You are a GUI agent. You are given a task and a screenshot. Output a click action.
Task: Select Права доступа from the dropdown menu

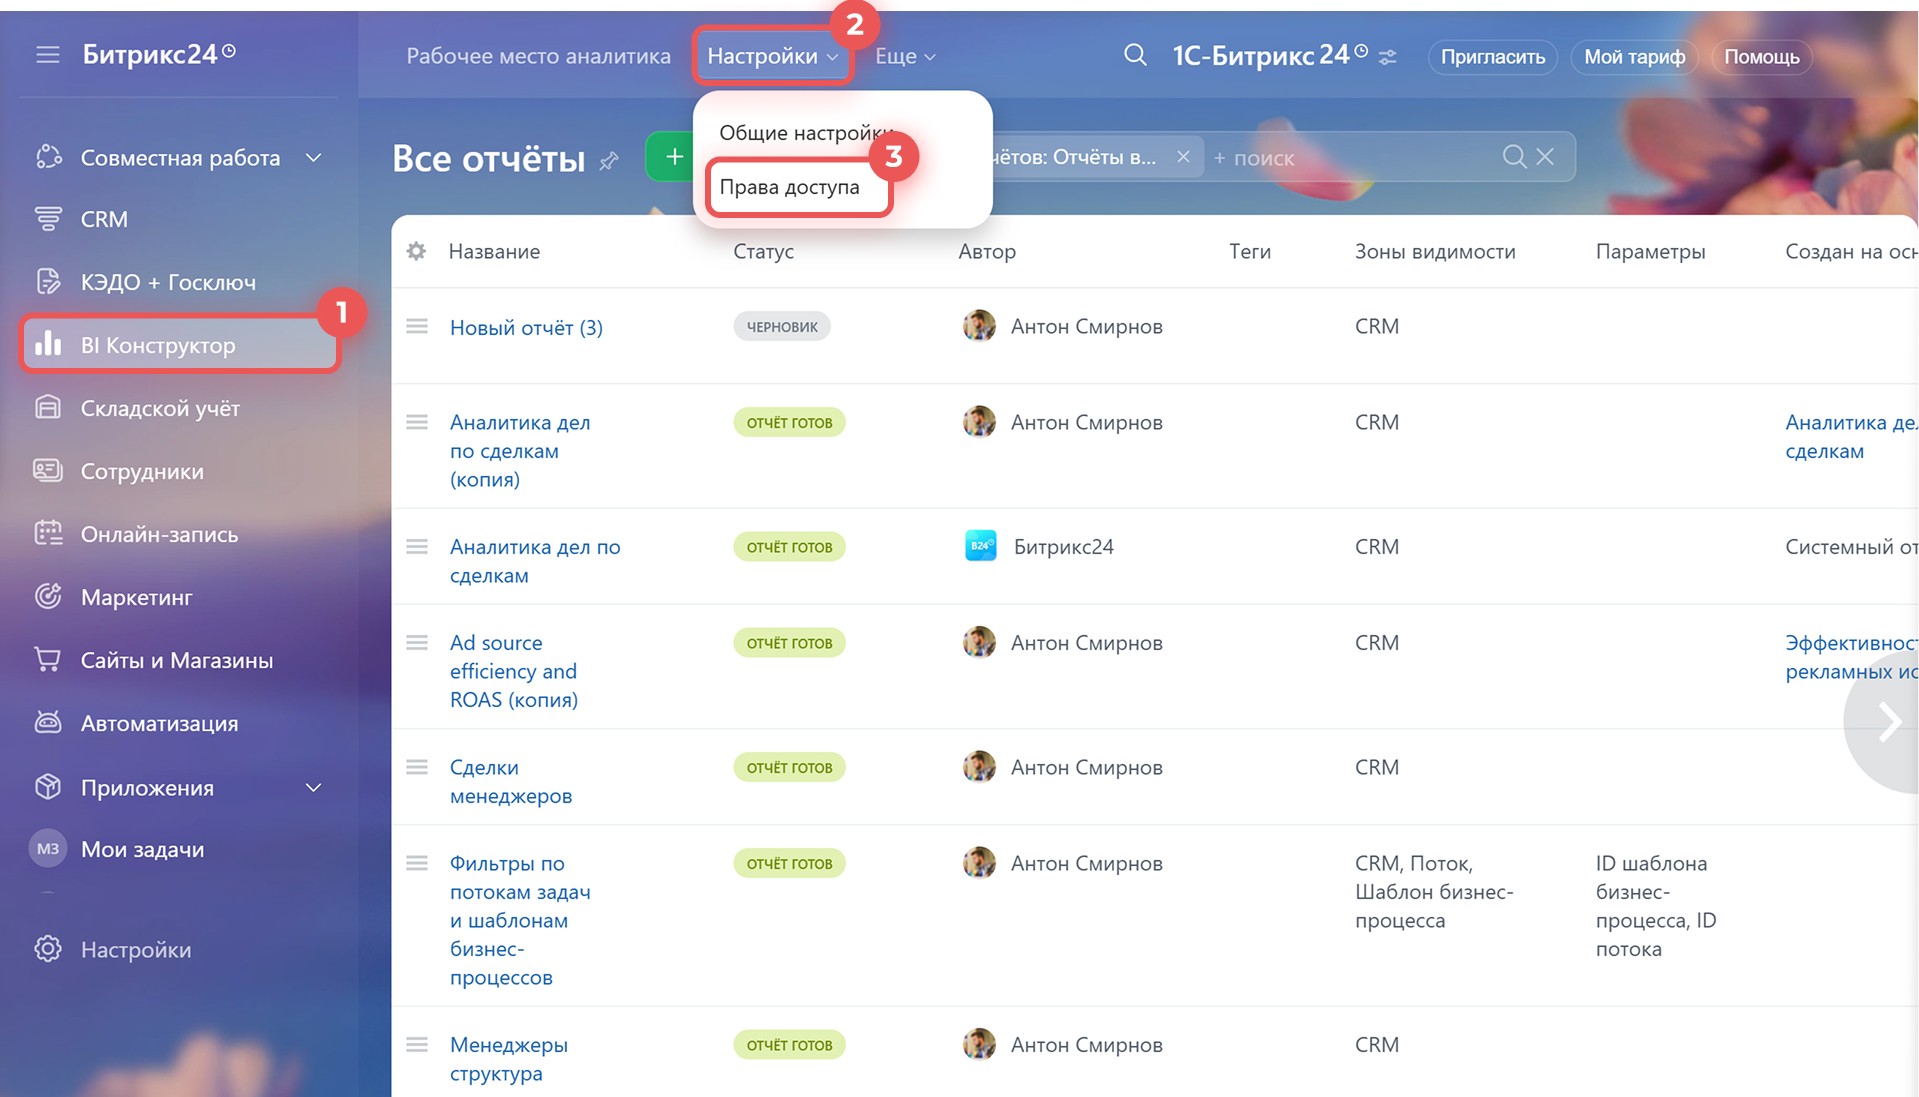point(789,187)
